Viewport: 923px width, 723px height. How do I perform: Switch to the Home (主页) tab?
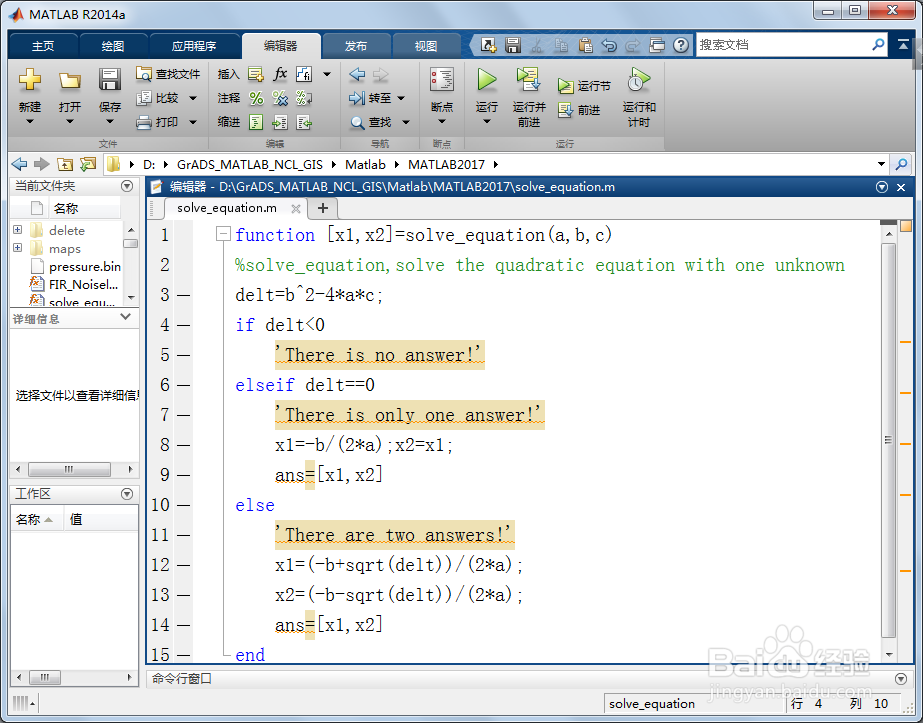coord(43,46)
